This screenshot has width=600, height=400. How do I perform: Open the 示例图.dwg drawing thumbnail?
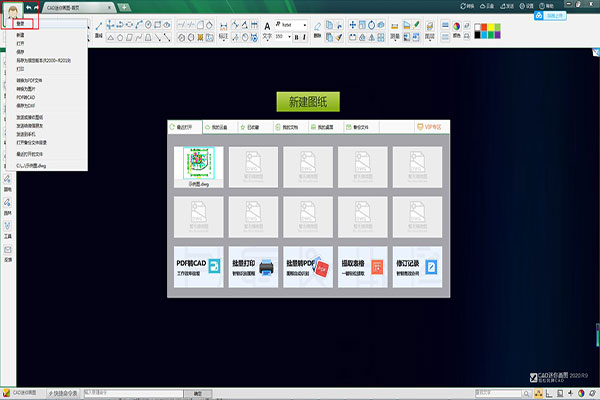[x=199, y=167]
